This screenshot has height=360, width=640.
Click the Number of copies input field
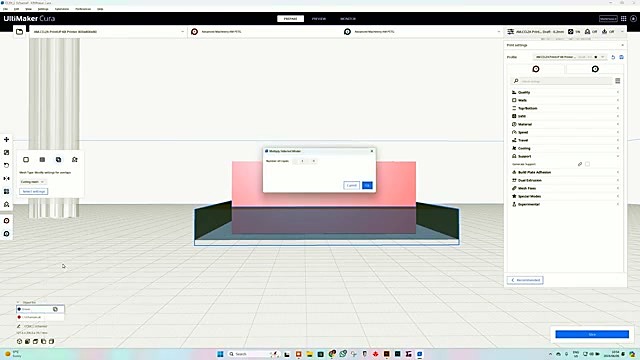coord(304,161)
